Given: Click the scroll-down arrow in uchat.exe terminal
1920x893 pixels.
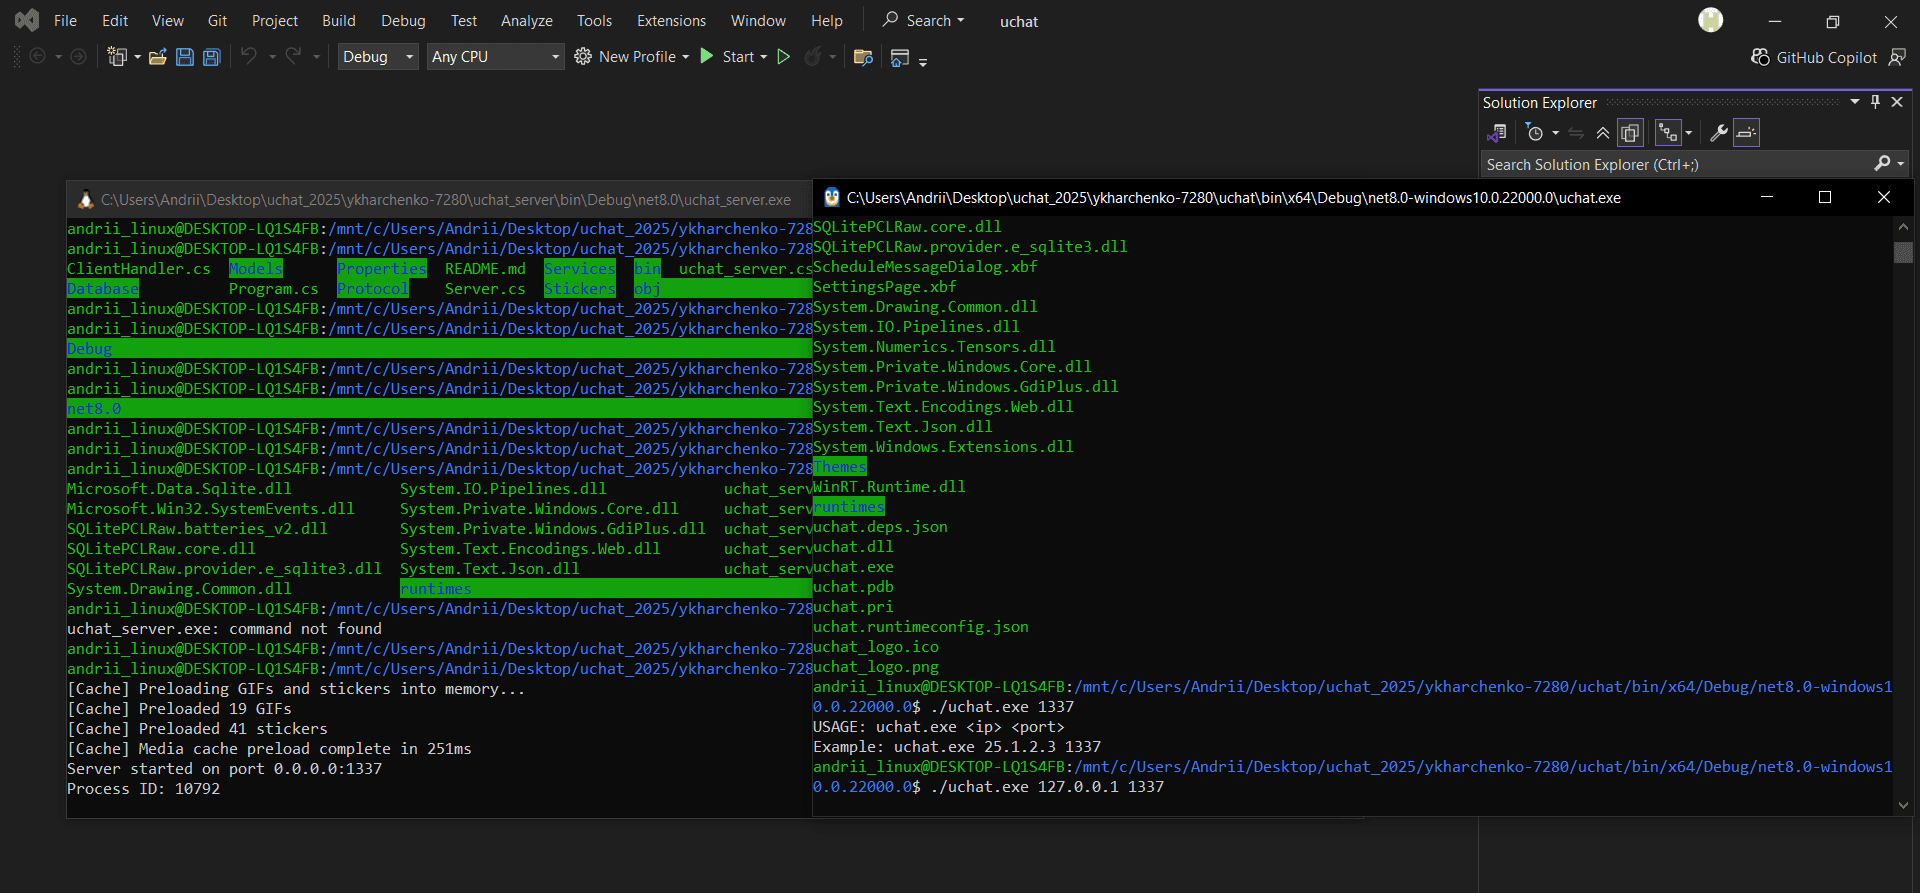Looking at the screenshot, I should pos(1903,805).
